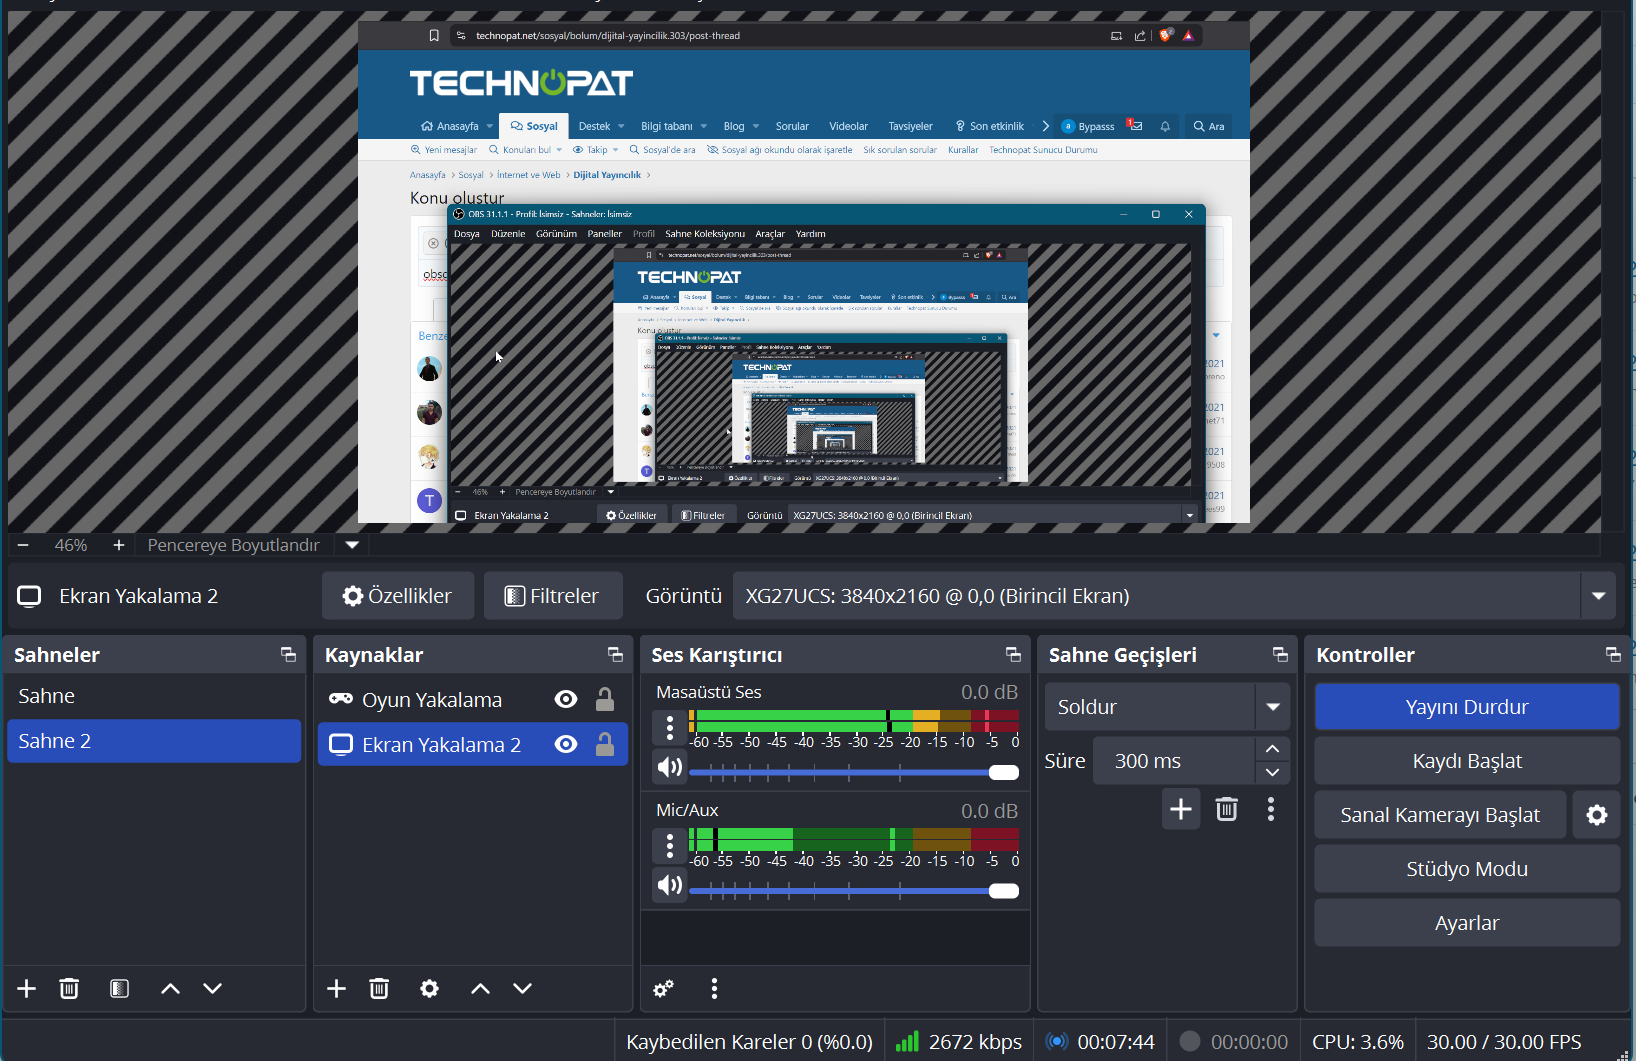This screenshot has height=1061, width=1636.
Task: Toggle lock on Oyun Yakalama source
Action: tap(605, 699)
